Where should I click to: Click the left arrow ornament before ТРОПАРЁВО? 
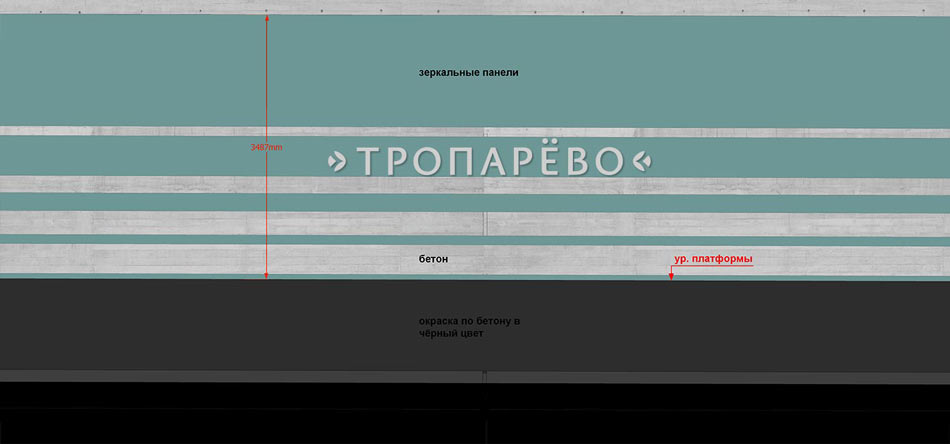pyautogui.click(x=338, y=161)
